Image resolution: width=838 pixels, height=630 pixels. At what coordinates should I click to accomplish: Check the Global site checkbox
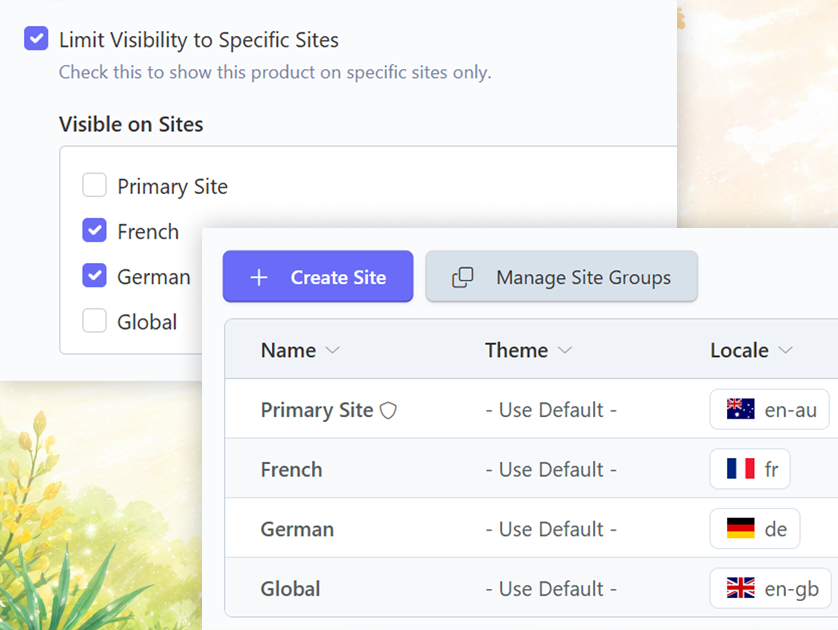[x=94, y=321]
